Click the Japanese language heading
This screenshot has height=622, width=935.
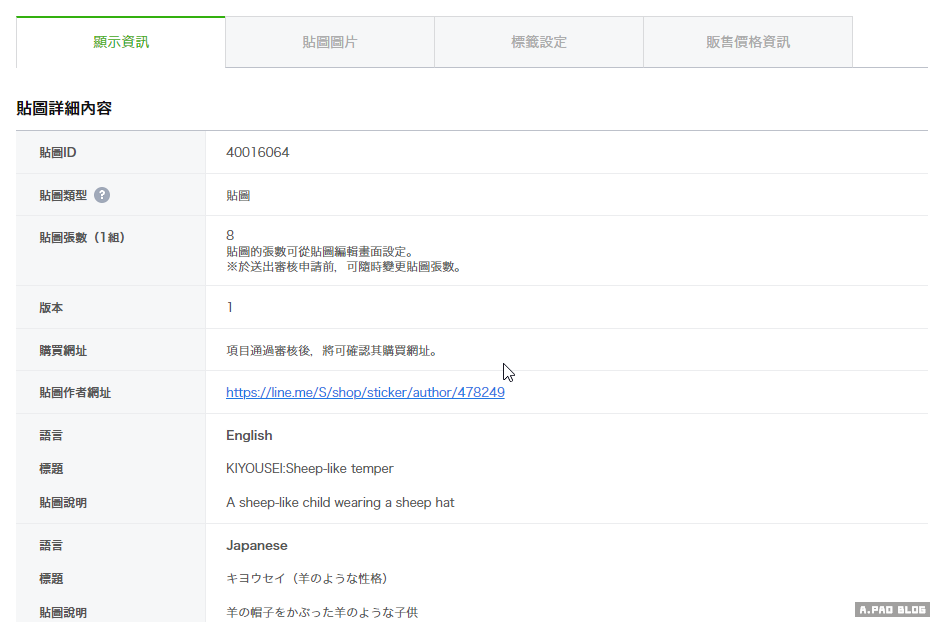pos(257,545)
